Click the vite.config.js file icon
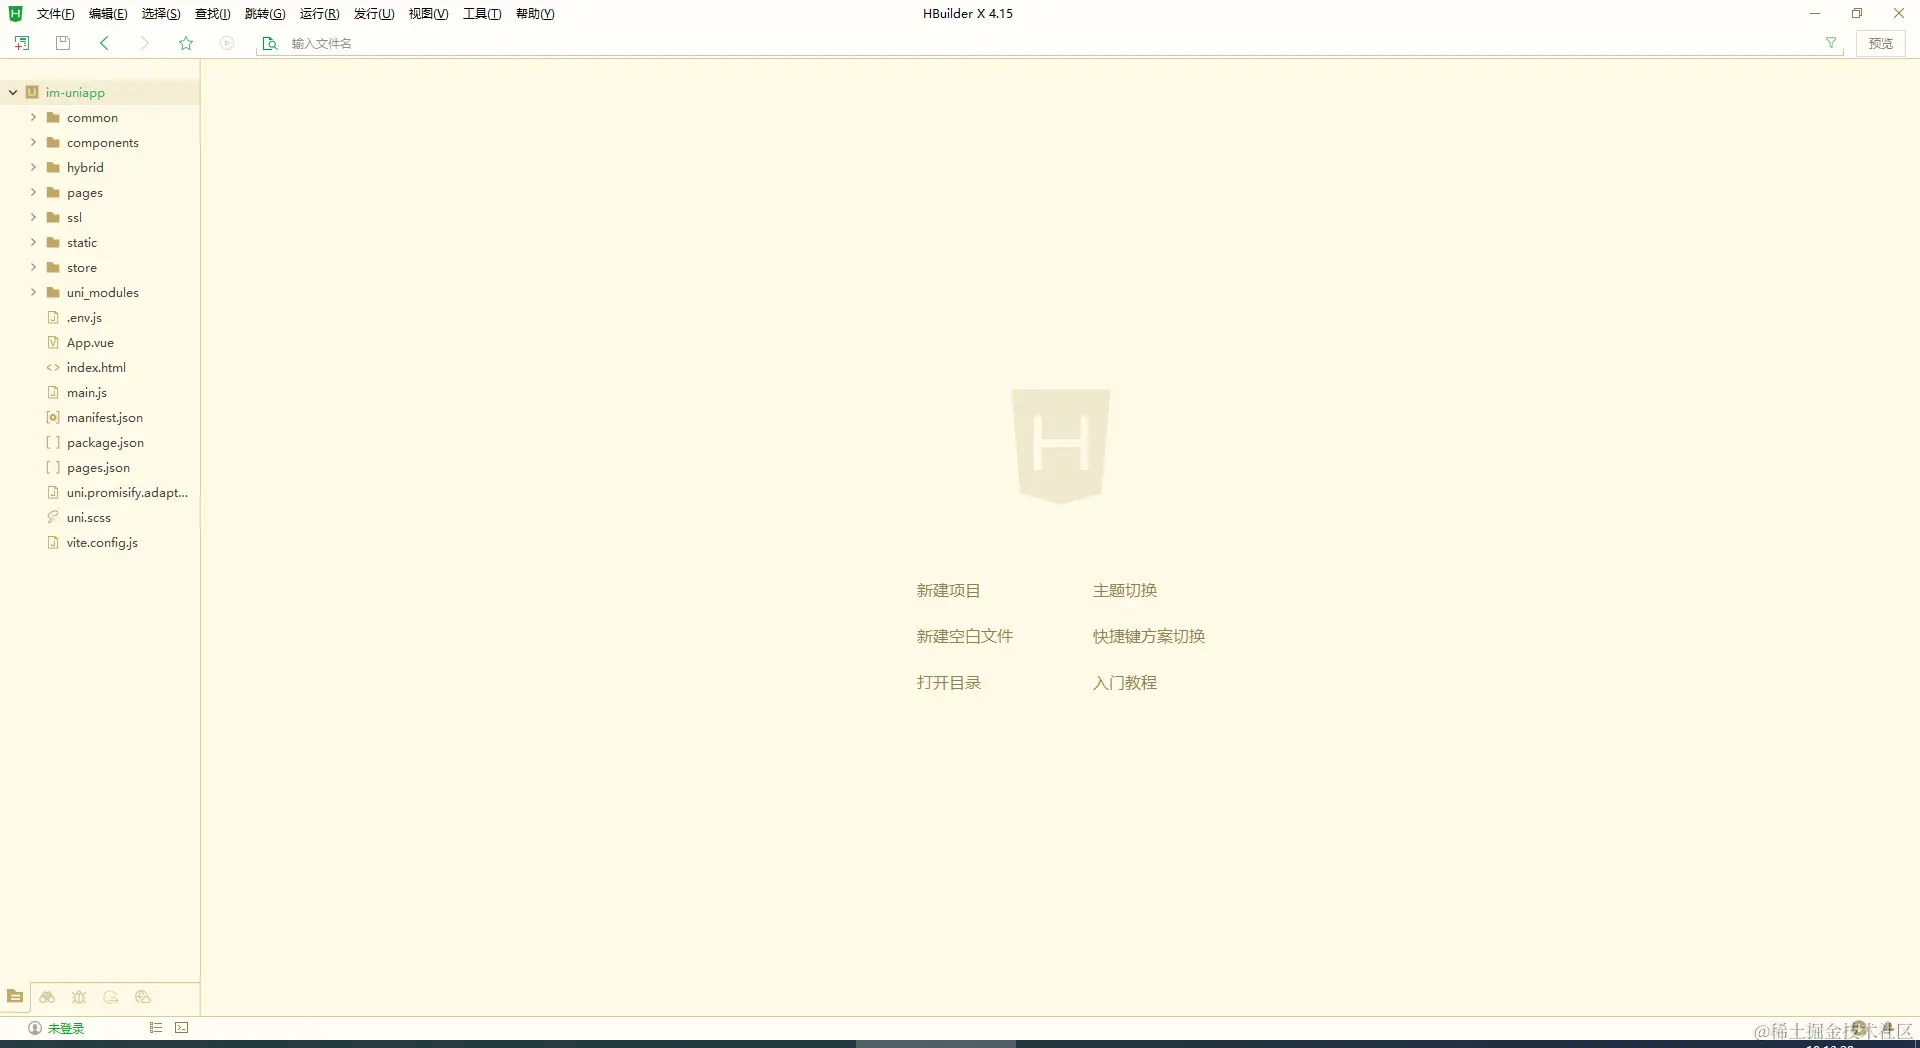Image resolution: width=1920 pixels, height=1048 pixels. pos(53,543)
